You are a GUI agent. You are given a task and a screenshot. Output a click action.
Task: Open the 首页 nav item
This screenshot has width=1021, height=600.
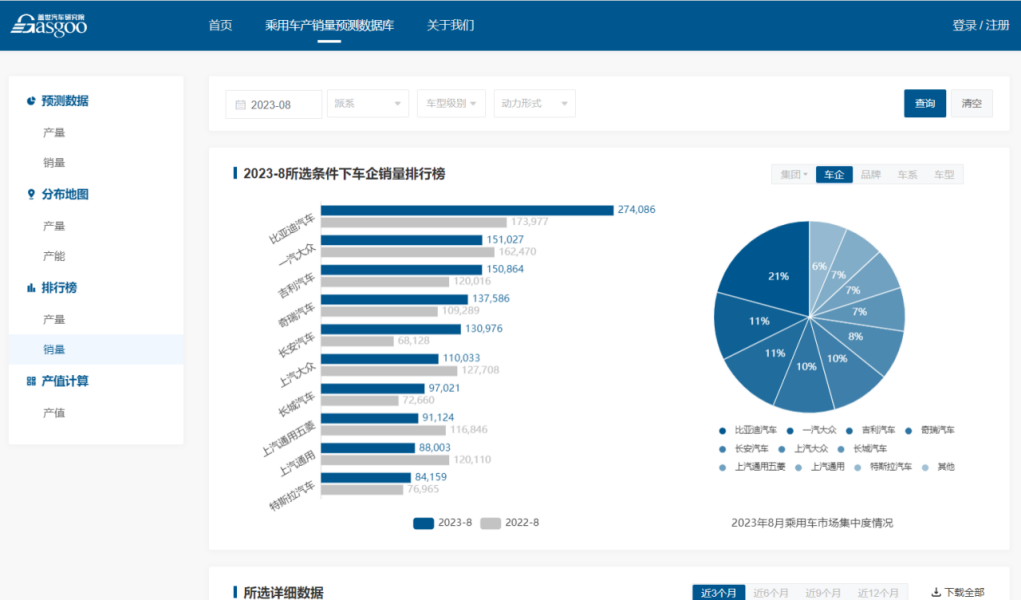coord(220,25)
